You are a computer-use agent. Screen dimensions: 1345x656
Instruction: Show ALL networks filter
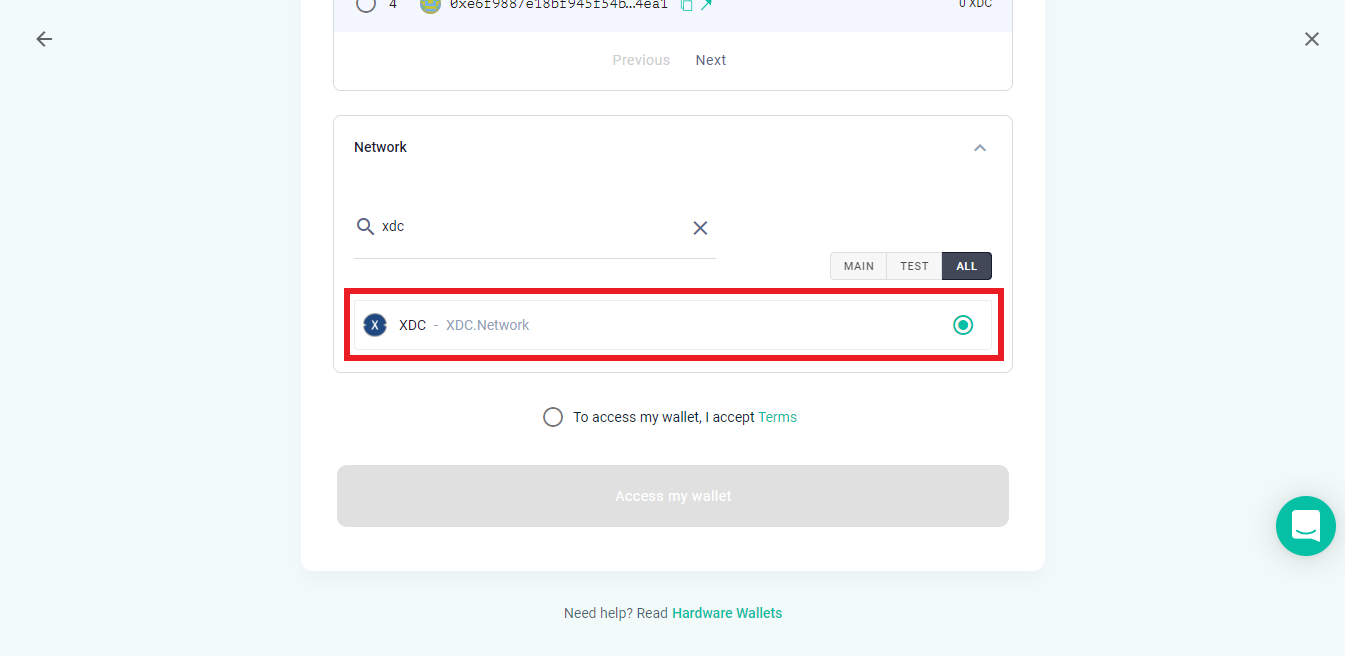pyautogui.click(x=966, y=266)
